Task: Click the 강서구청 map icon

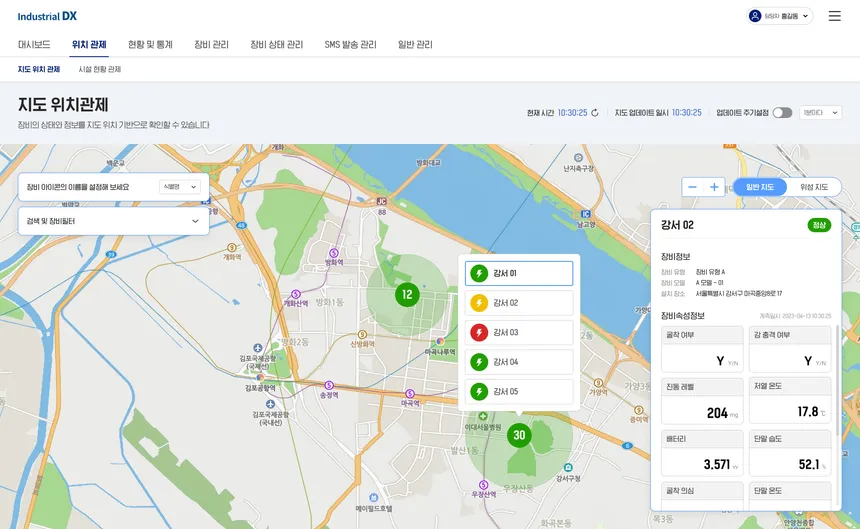Action: tap(568, 468)
